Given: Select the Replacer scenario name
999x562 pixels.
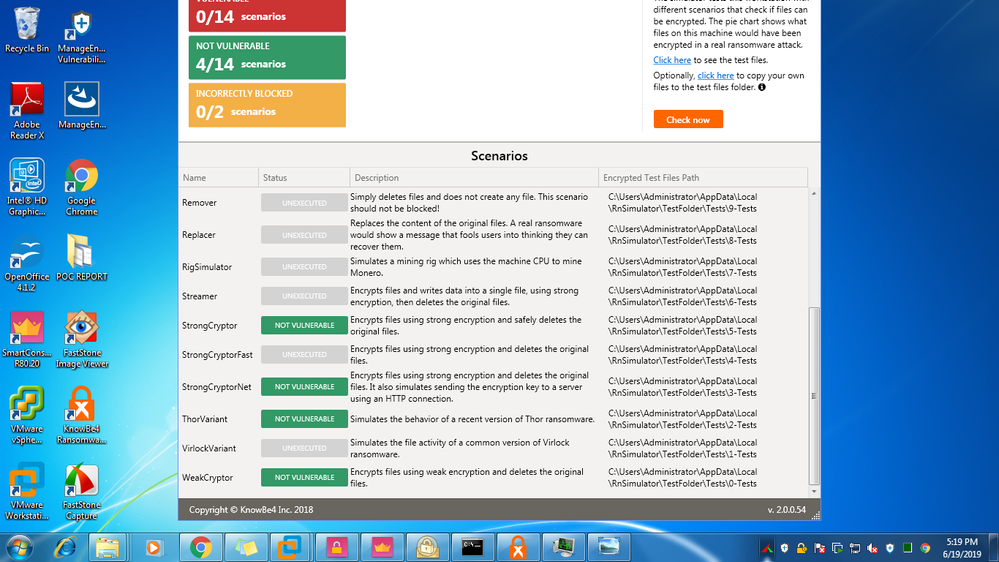Looking at the screenshot, I should 199,234.
